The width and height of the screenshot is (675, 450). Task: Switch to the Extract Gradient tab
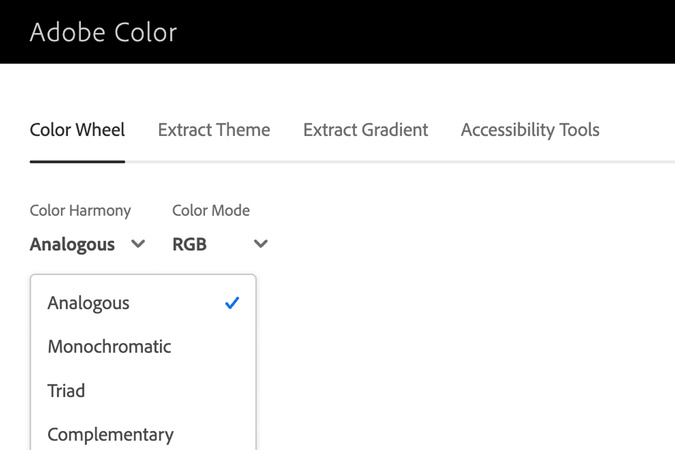point(365,130)
